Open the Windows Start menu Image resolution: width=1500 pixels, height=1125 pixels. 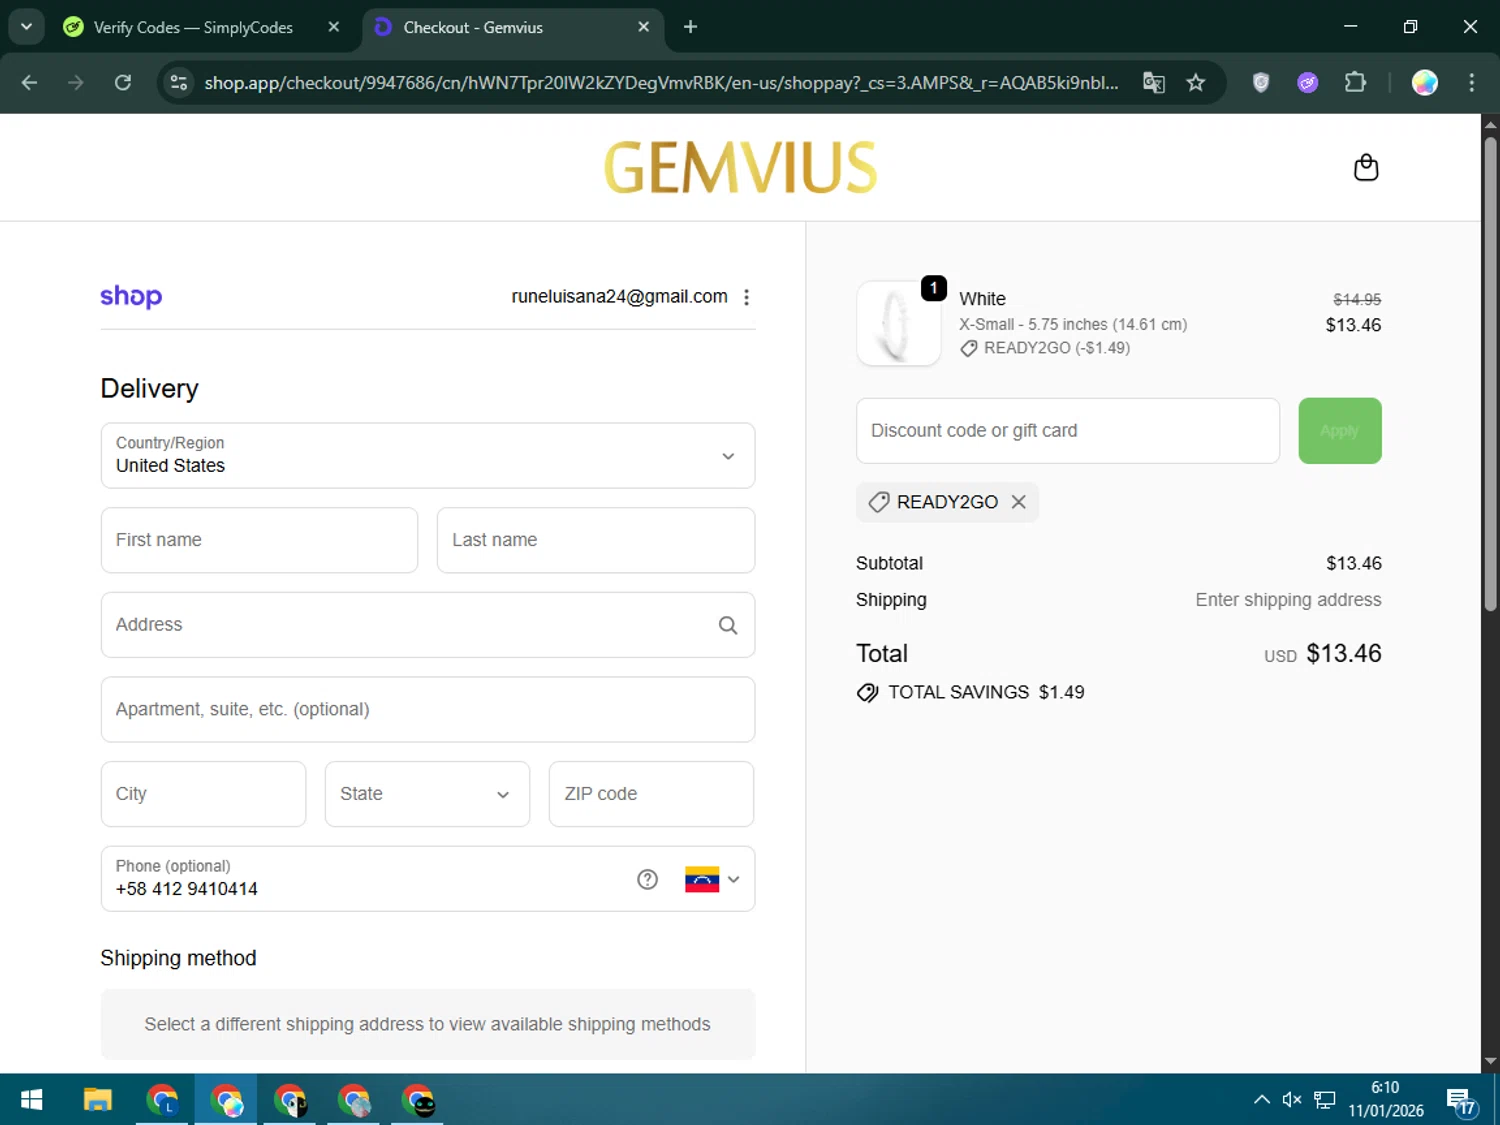(31, 1100)
